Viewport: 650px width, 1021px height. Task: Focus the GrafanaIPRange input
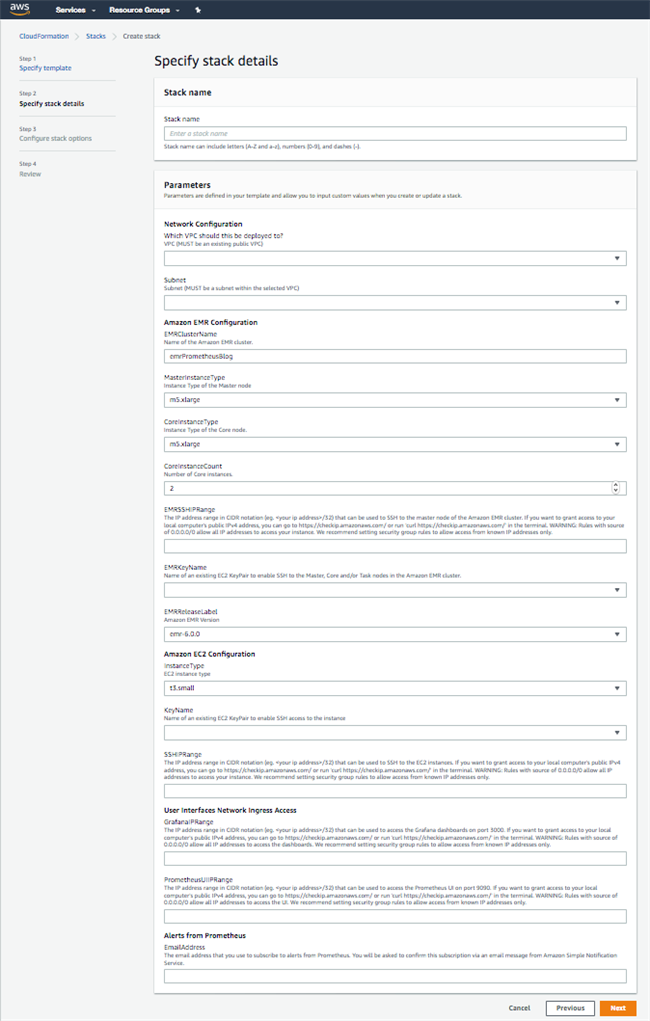click(395, 858)
